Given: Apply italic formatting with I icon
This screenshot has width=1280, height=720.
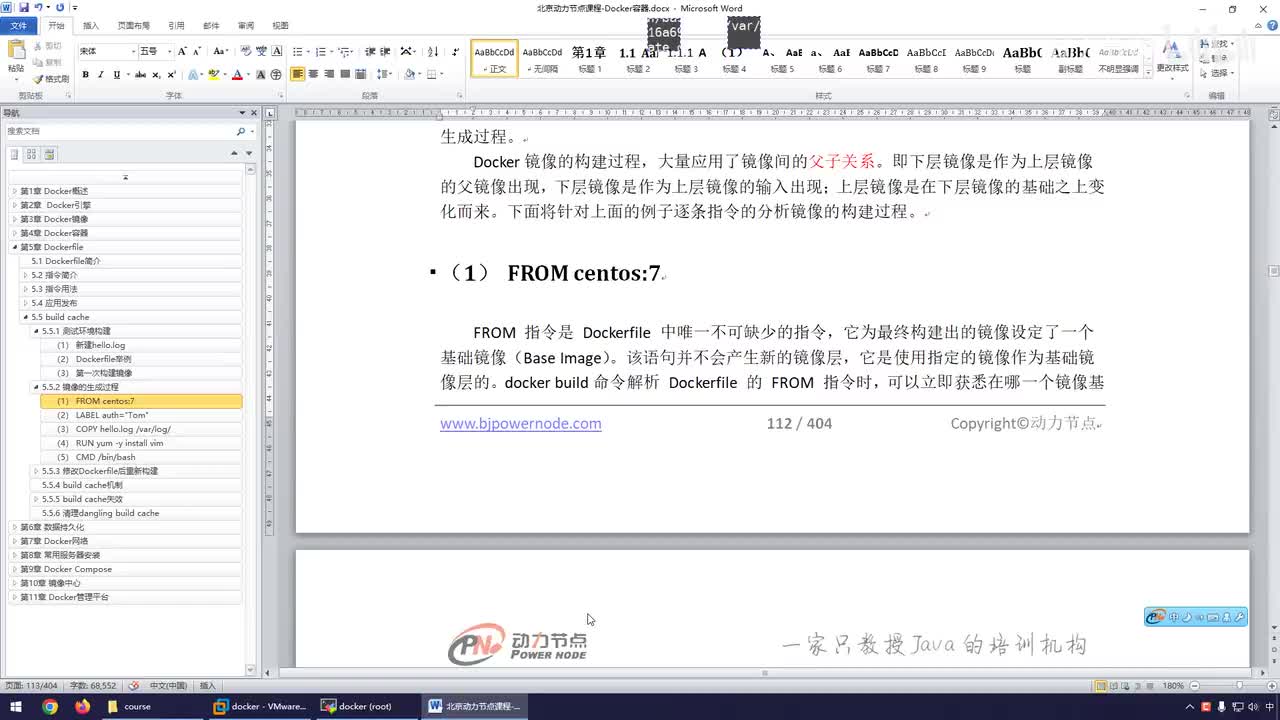Looking at the screenshot, I should [101, 74].
